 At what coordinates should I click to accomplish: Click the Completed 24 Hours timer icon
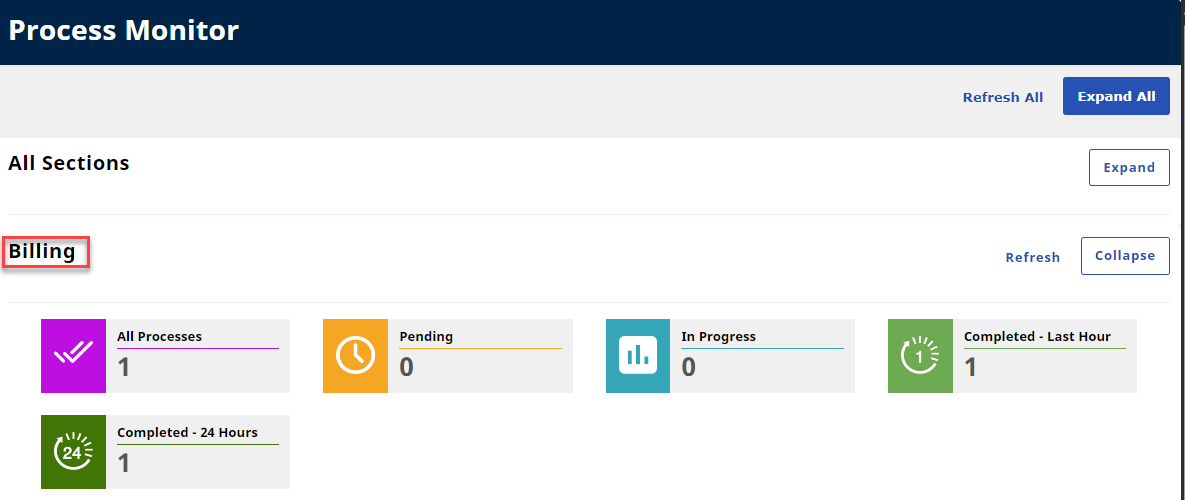click(73, 452)
